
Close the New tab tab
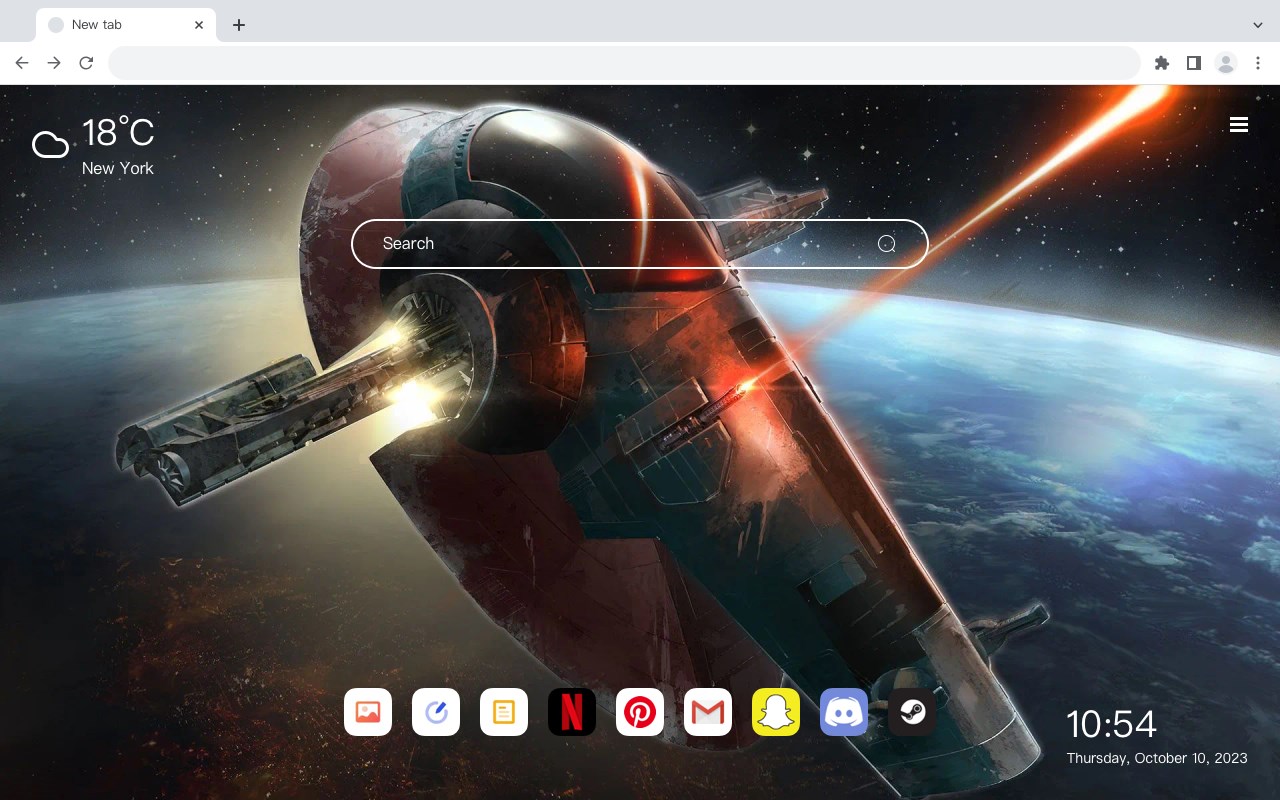[x=200, y=25]
